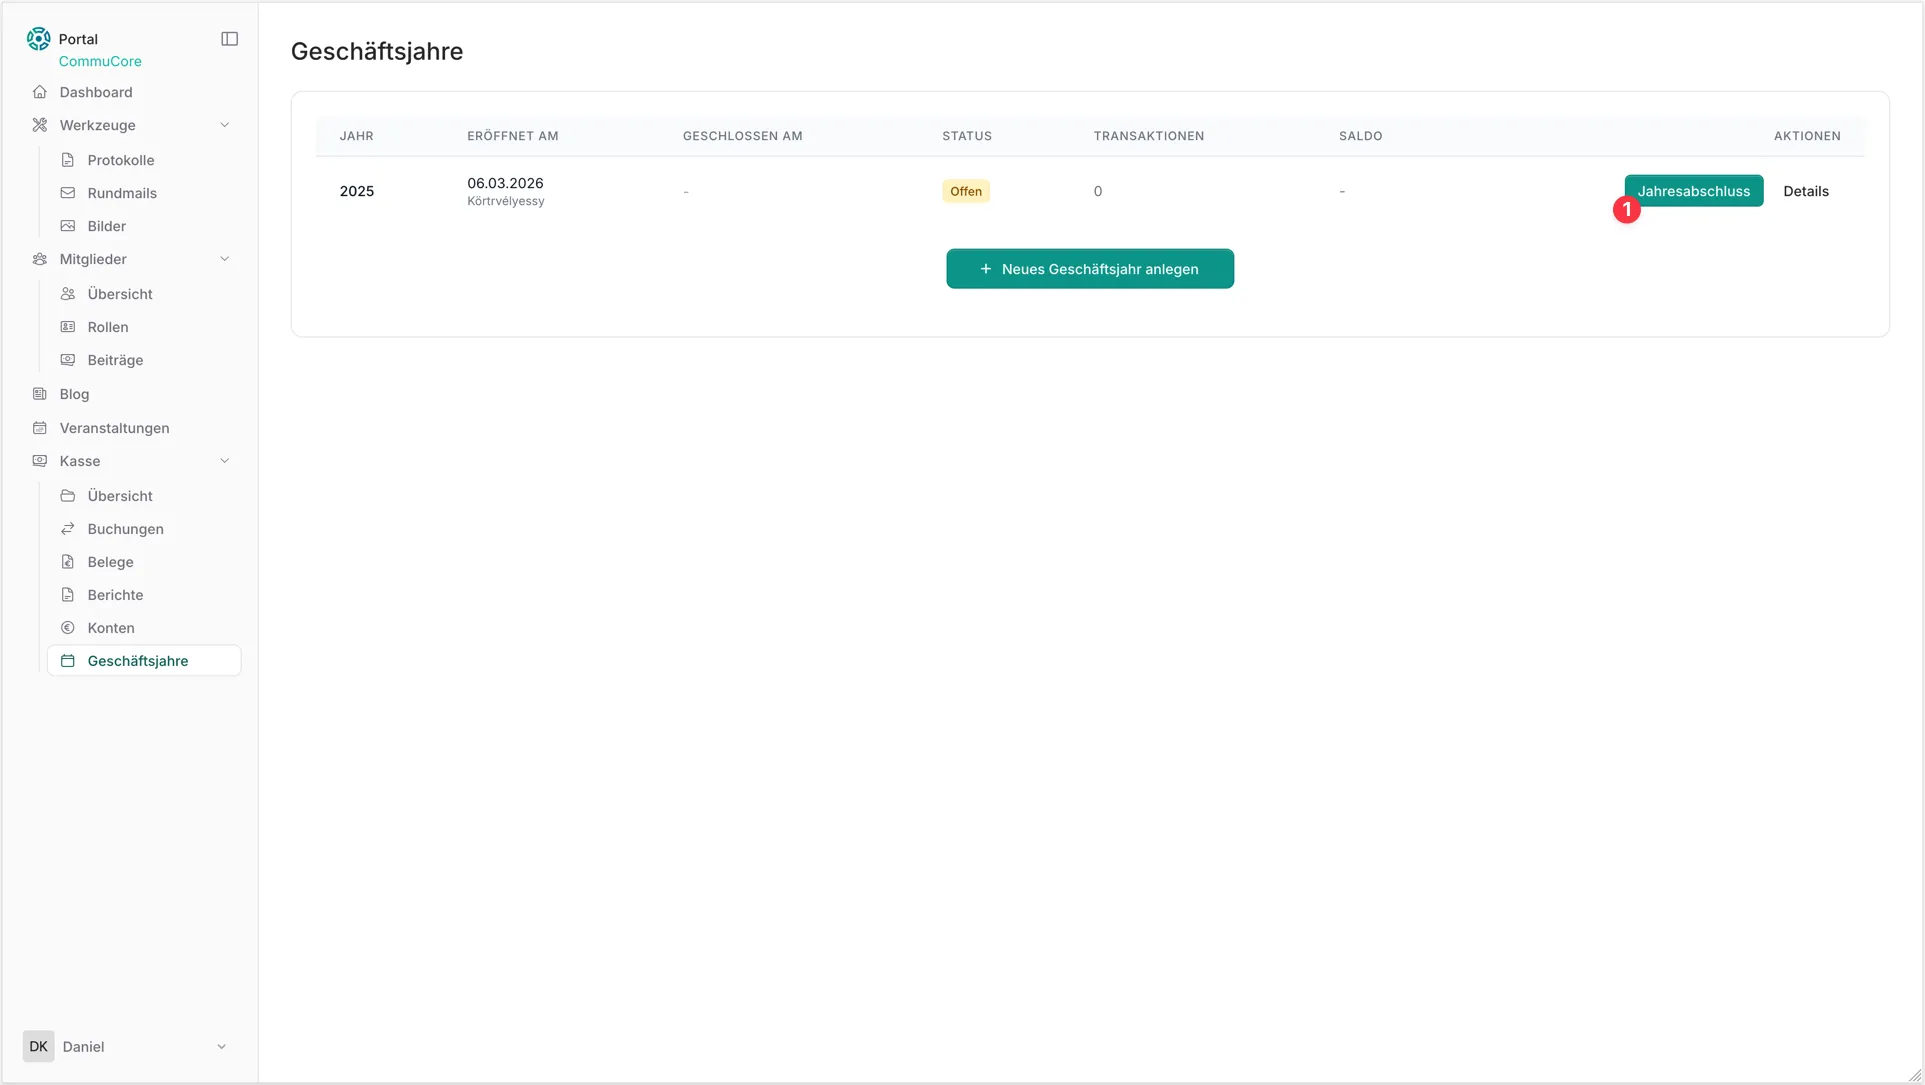The image size is (1925, 1085).
Task: Collapse the Werkzeuge section chevron
Action: point(224,125)
